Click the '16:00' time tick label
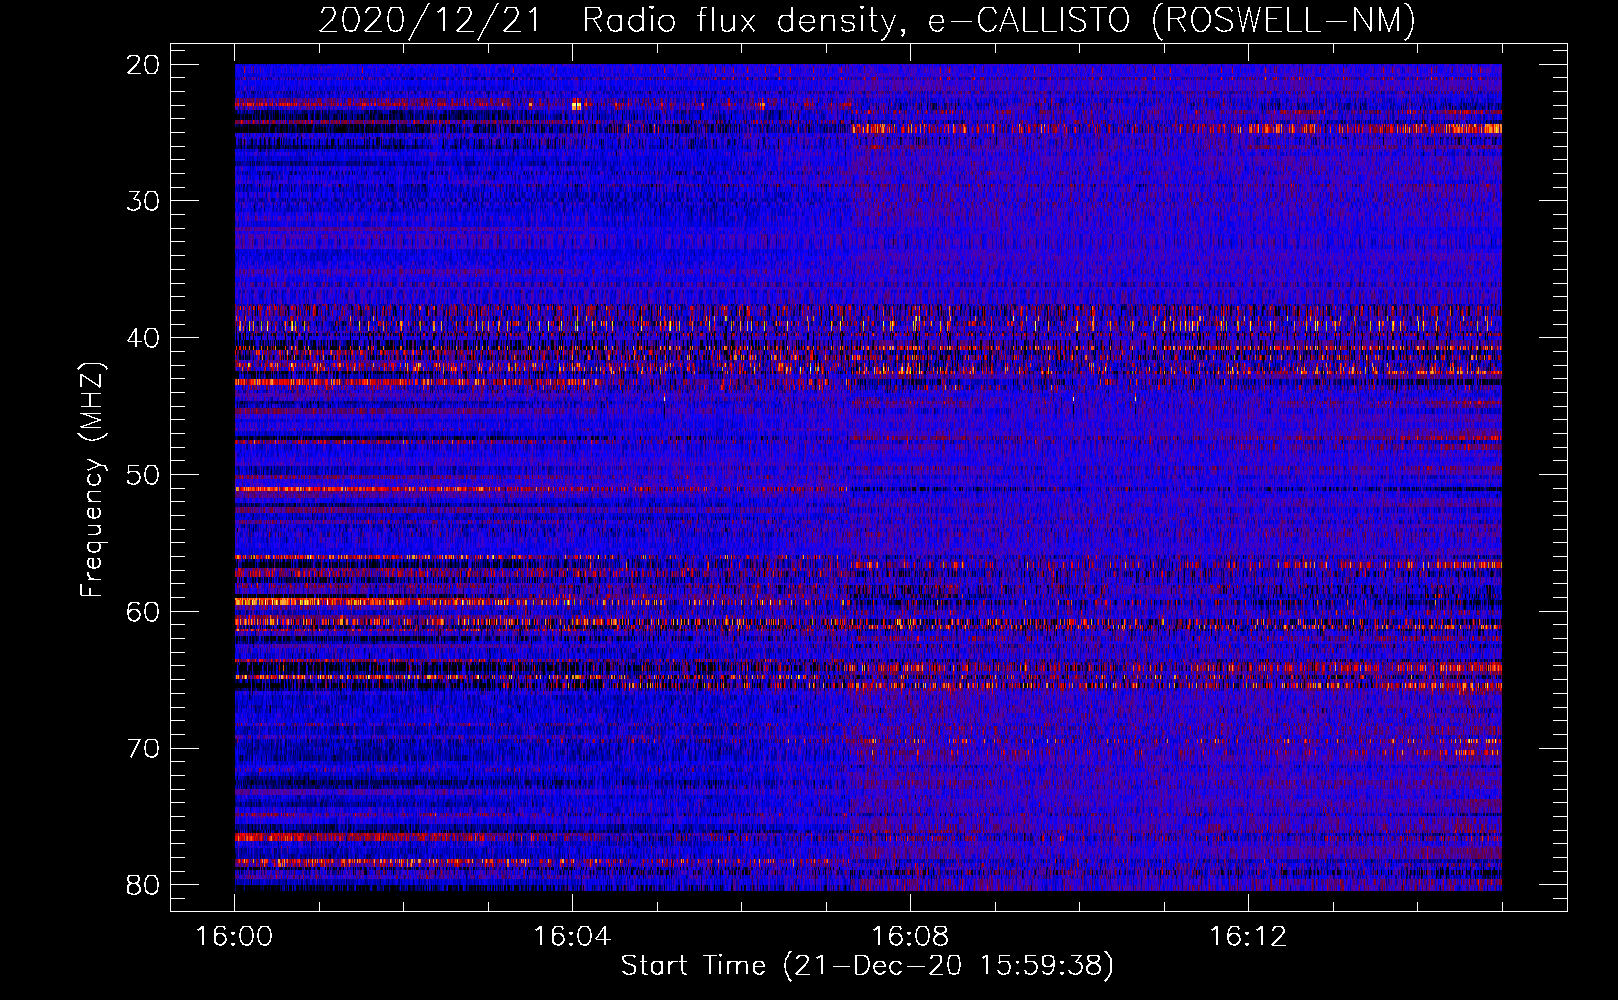The height and width of the screenshot is (1000, 1618). 235,936
